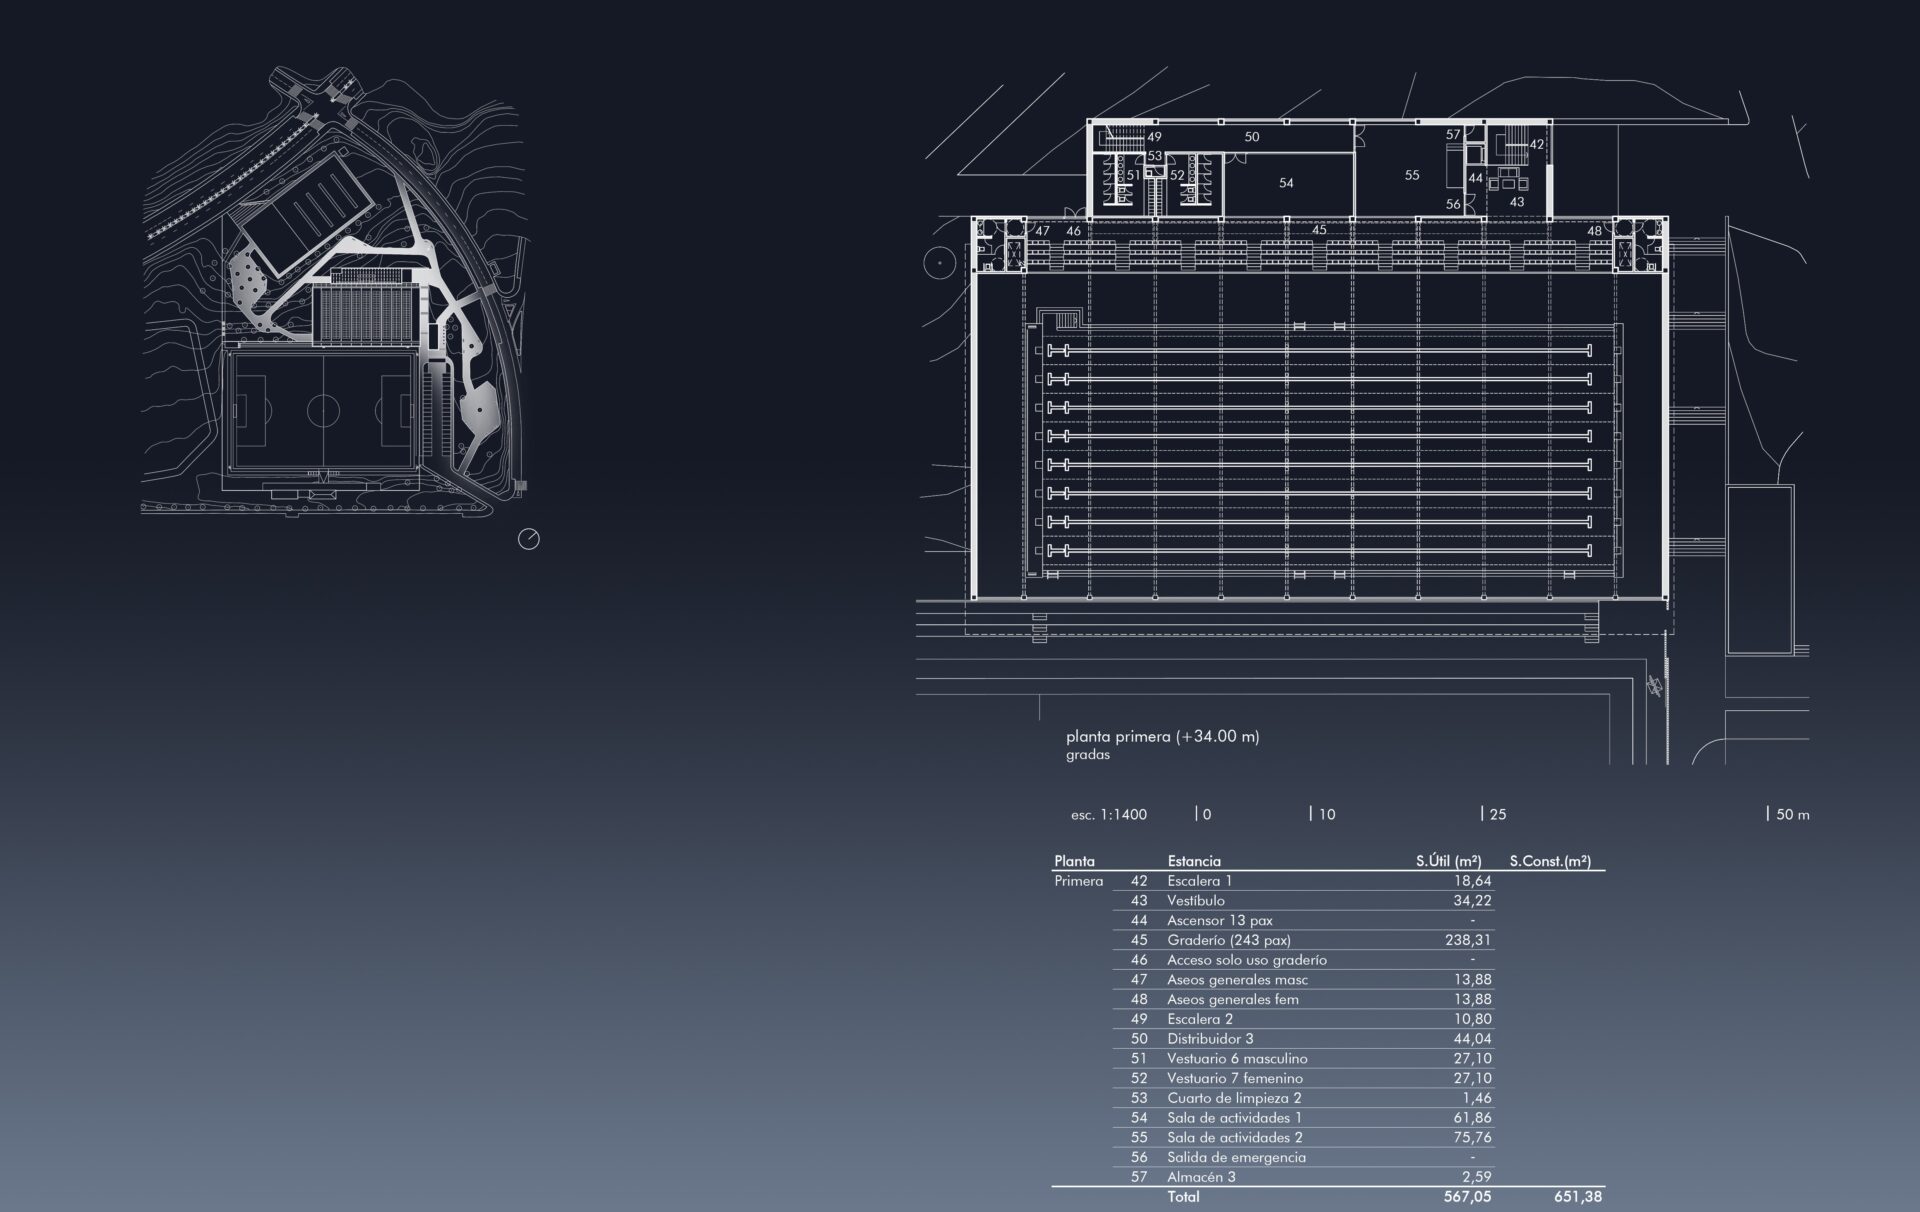This screenshot has width=1920, height=1212.
Task: Select the 'Ascensor 13 pax' row
Action: (1304, 920)
